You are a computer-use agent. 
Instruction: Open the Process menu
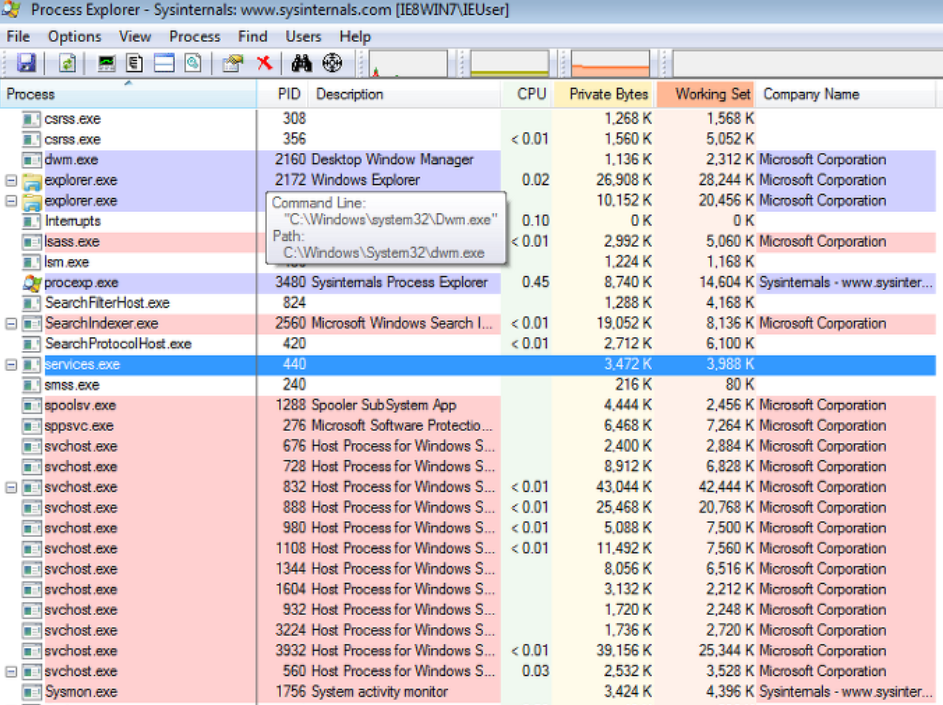195,37
